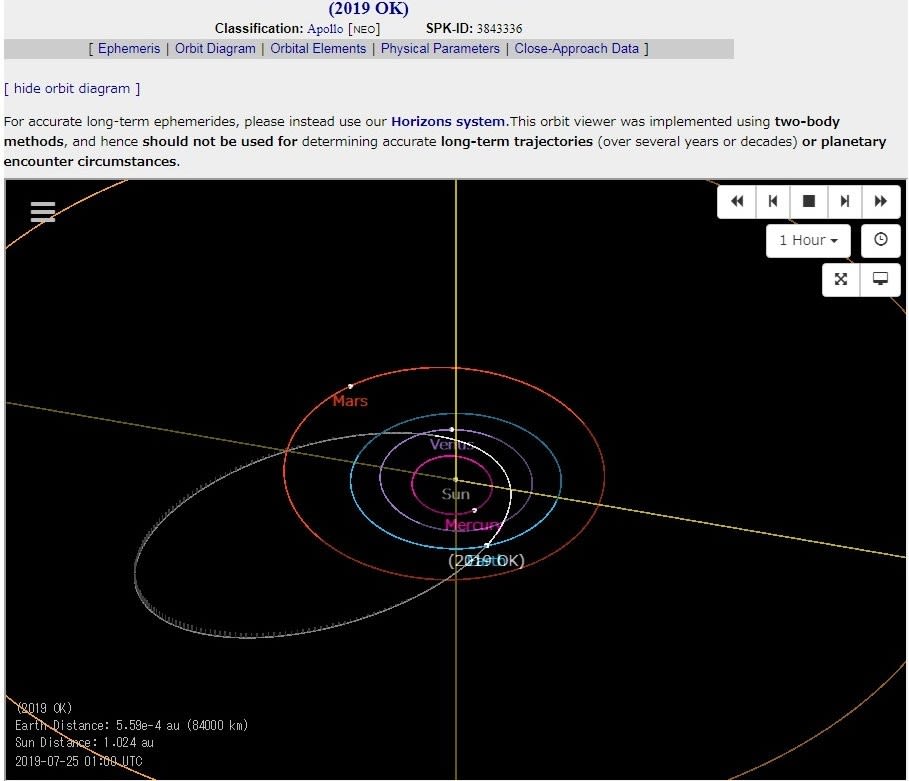Screen dimensions: 909x781
Task: Open the Close-Approach Data link
Action: (x=577, y=49)
